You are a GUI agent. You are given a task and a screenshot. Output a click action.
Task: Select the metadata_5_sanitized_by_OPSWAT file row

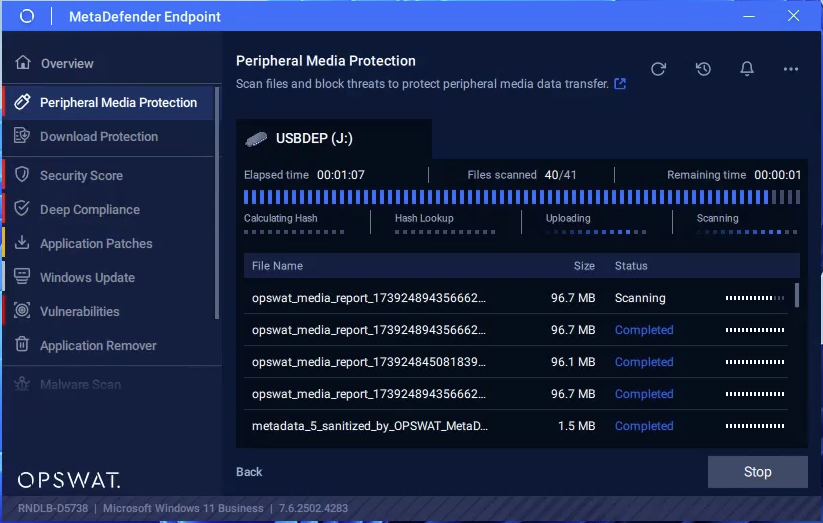coord(516,426)
